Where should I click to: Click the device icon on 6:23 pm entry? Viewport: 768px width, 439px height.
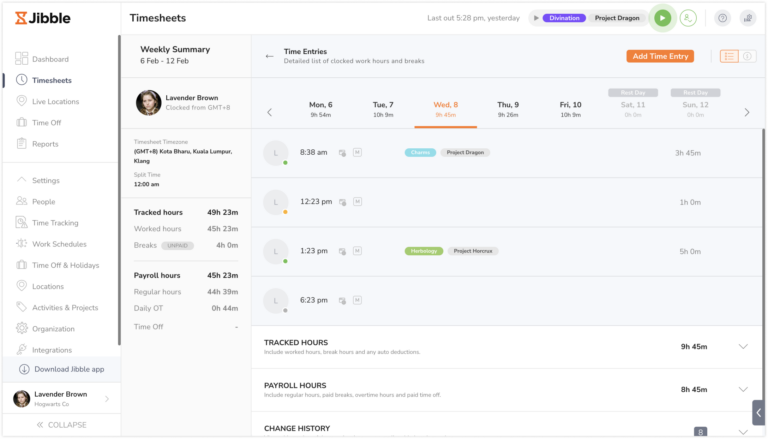(342, 300)
